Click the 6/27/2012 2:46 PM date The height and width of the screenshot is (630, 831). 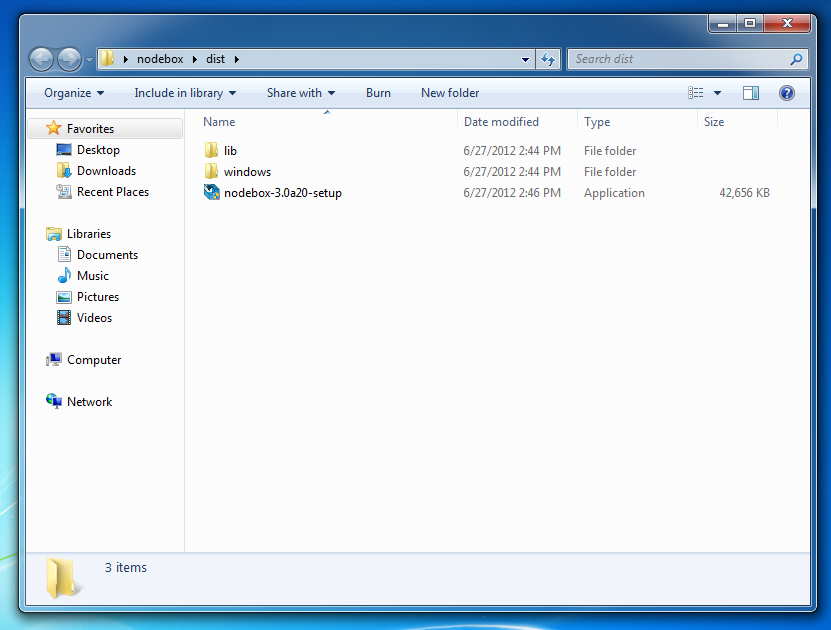coord(512,193)
